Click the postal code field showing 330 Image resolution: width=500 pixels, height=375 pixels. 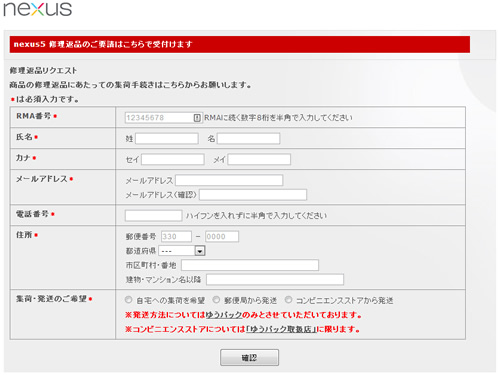tap(176, 237)
